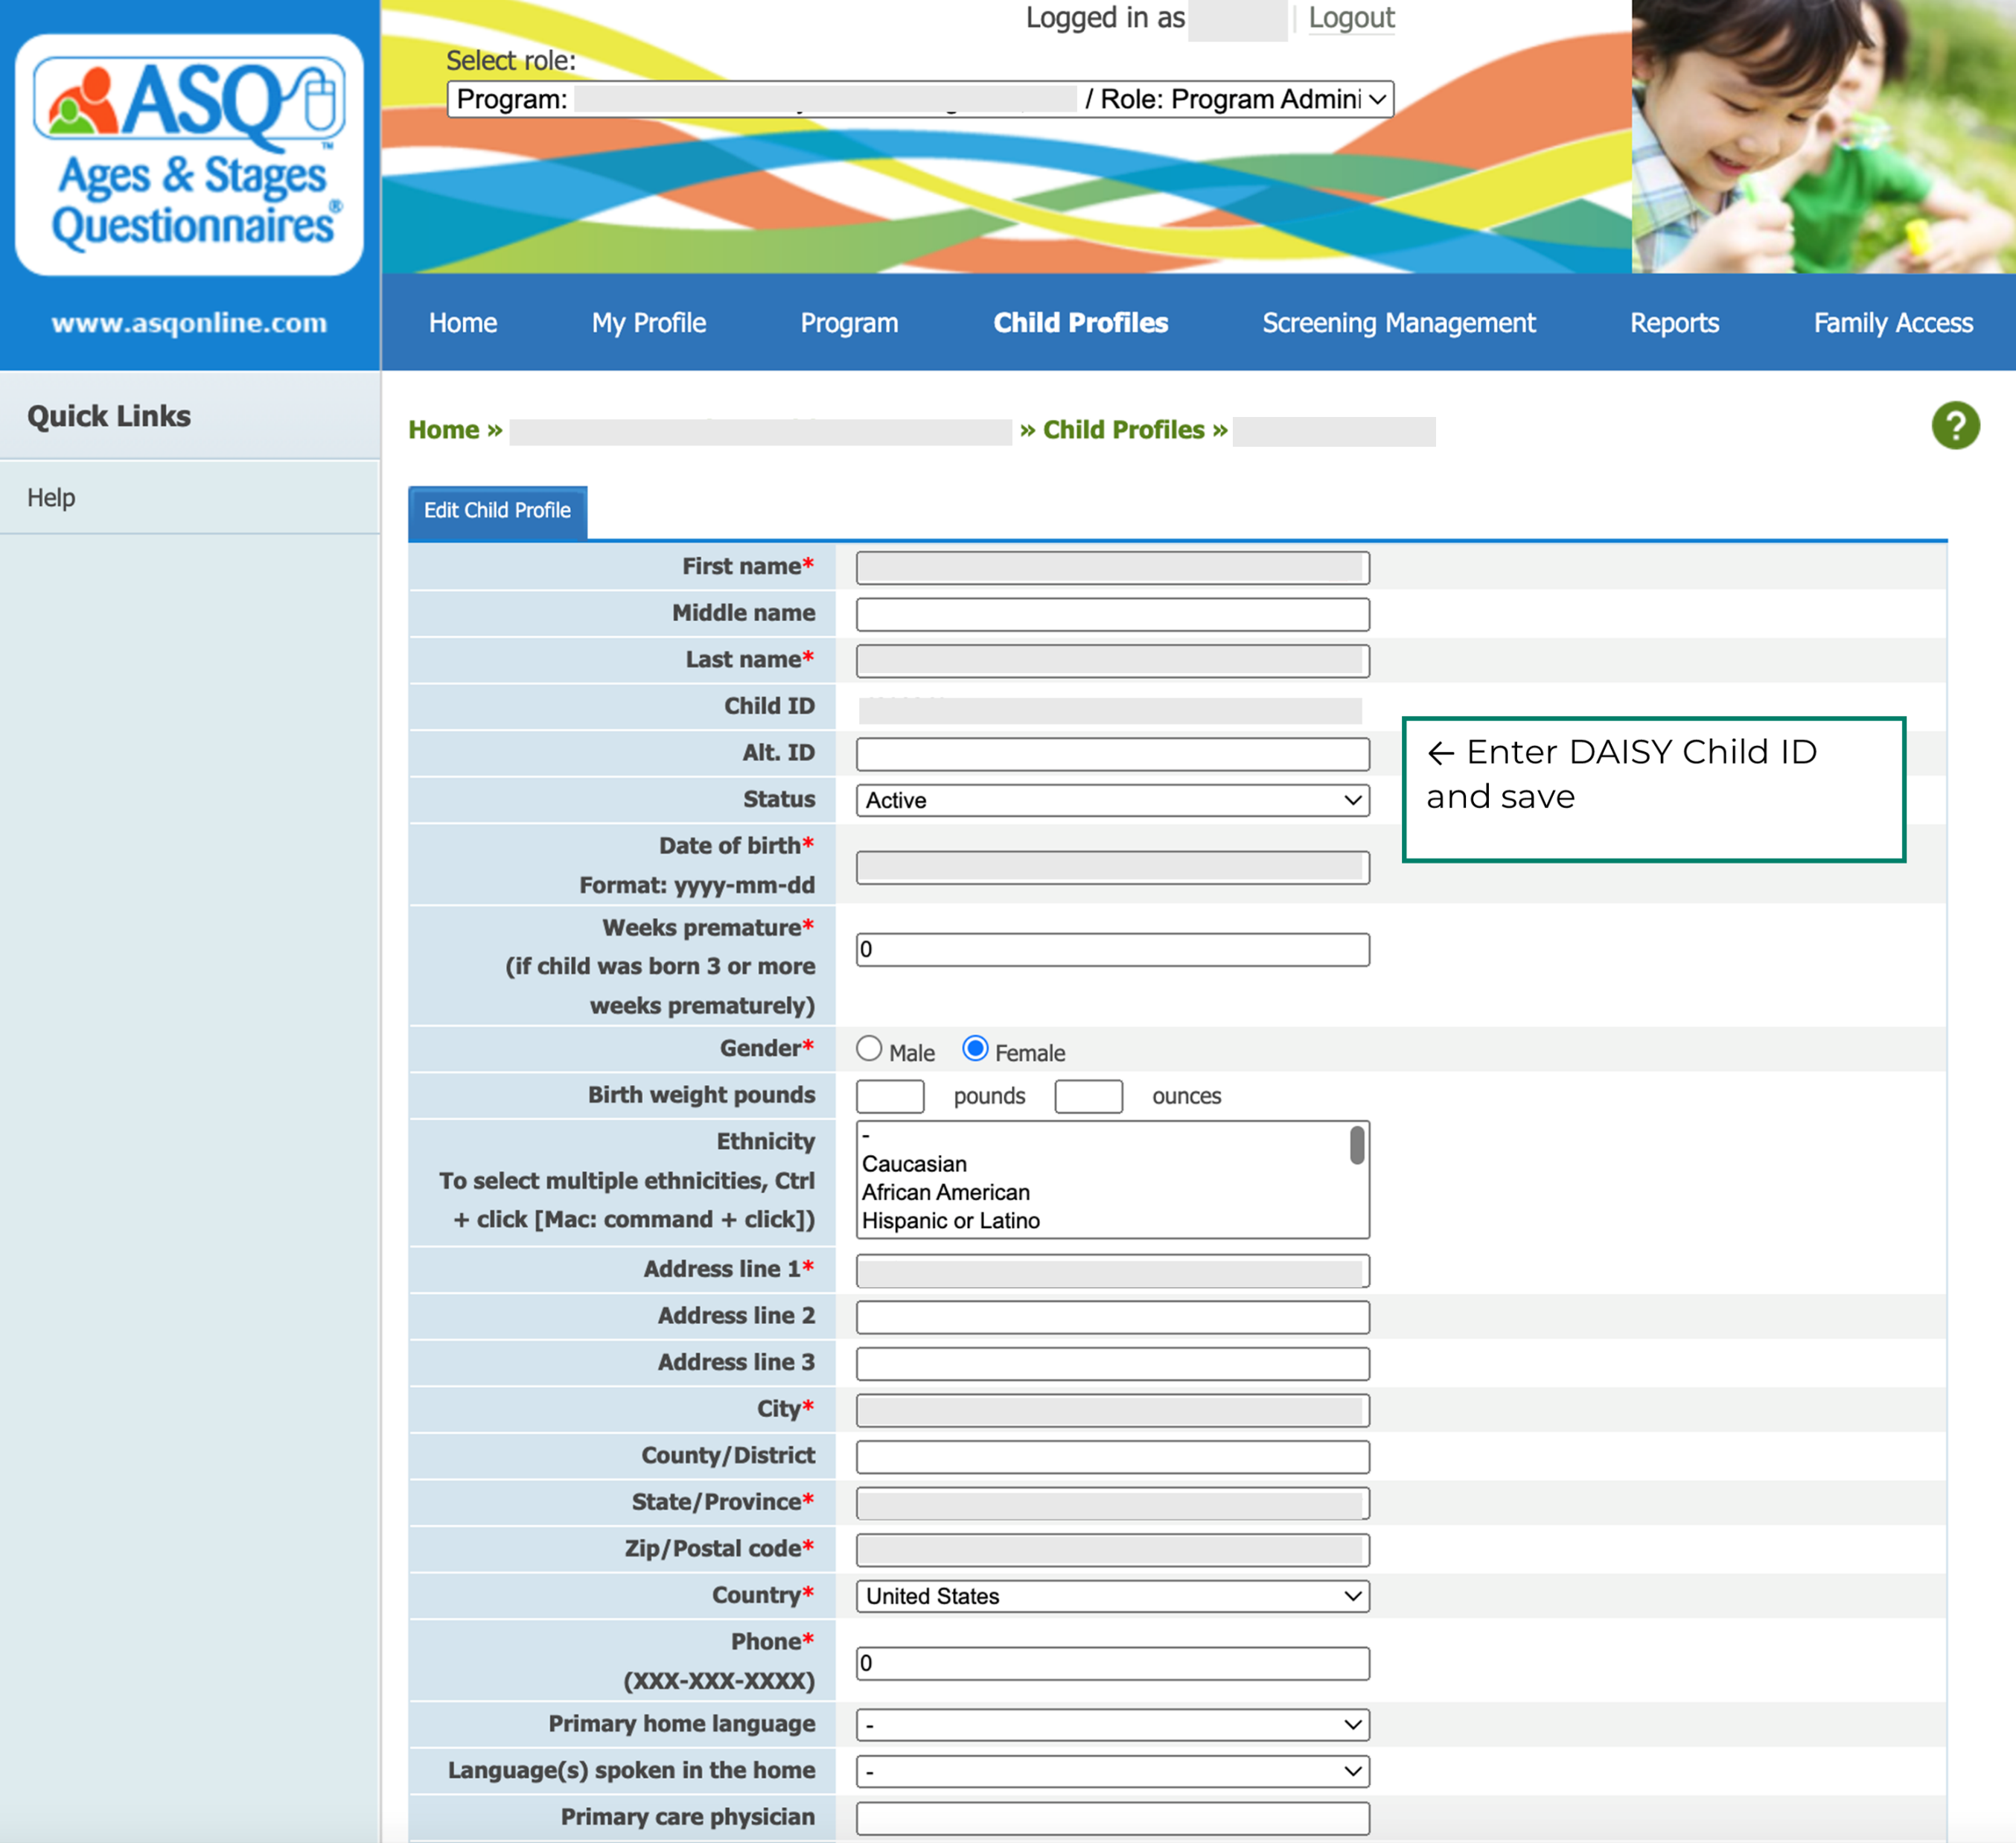Select the Male gender radio button
This screenshot has height=1843, width=2016.
(x=869, y=1048)
